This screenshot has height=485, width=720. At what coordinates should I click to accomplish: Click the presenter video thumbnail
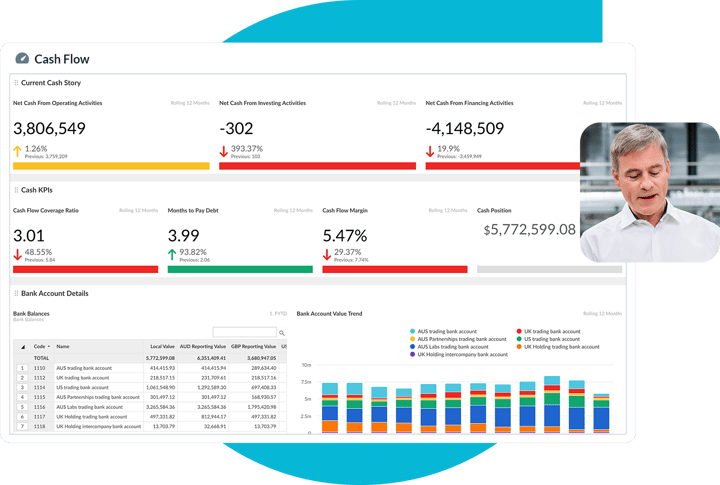[x=650, y=192]
